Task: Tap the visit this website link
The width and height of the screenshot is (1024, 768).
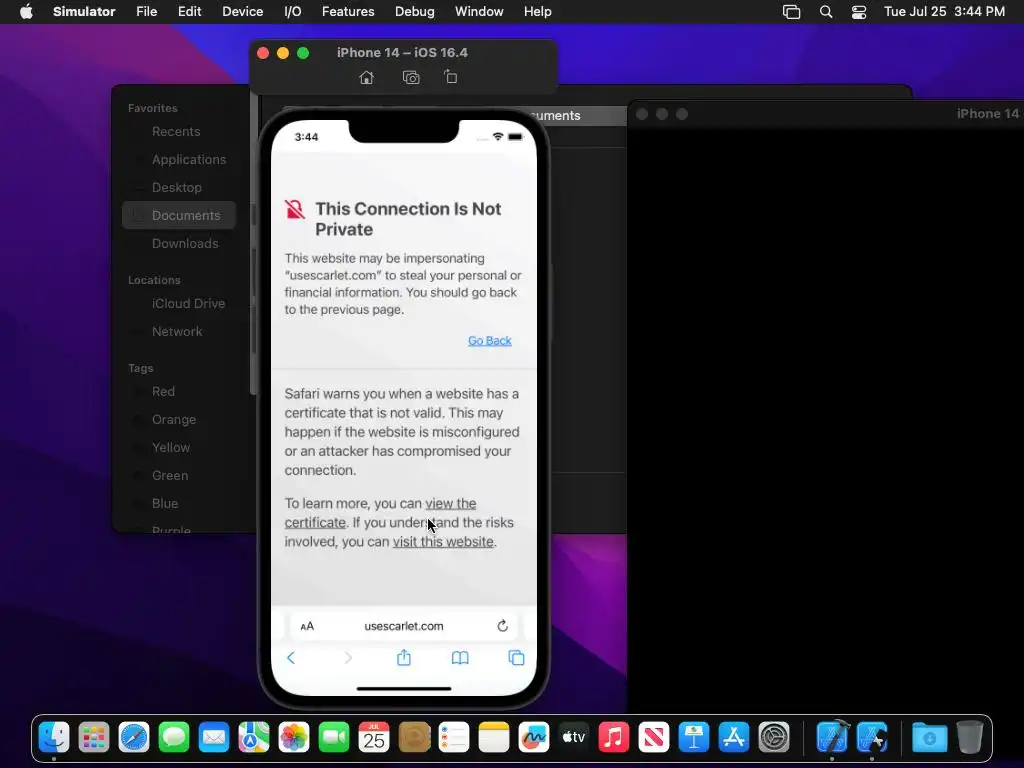Action: point(443,541)
